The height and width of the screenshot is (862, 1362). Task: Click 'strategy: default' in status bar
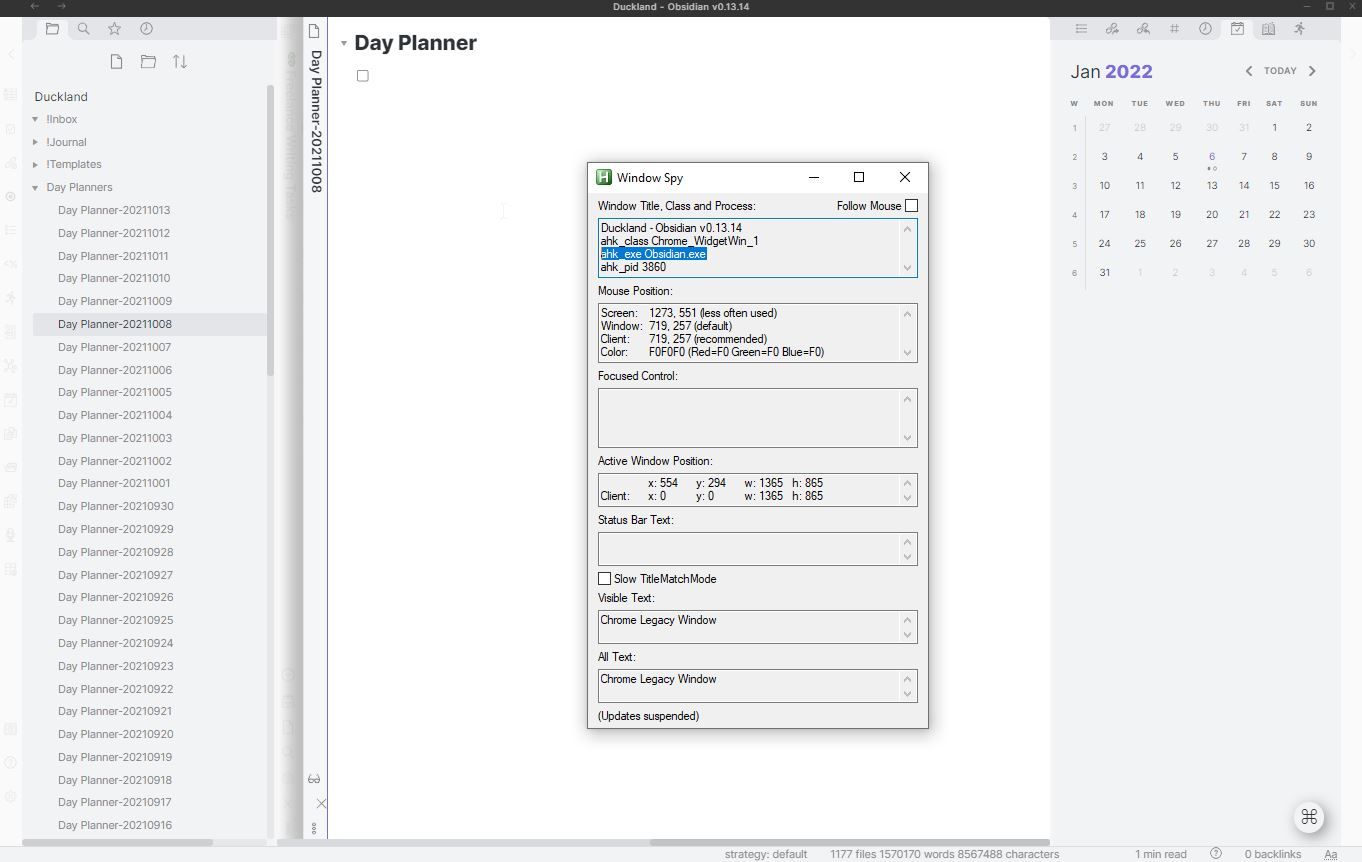click(765, 854)
